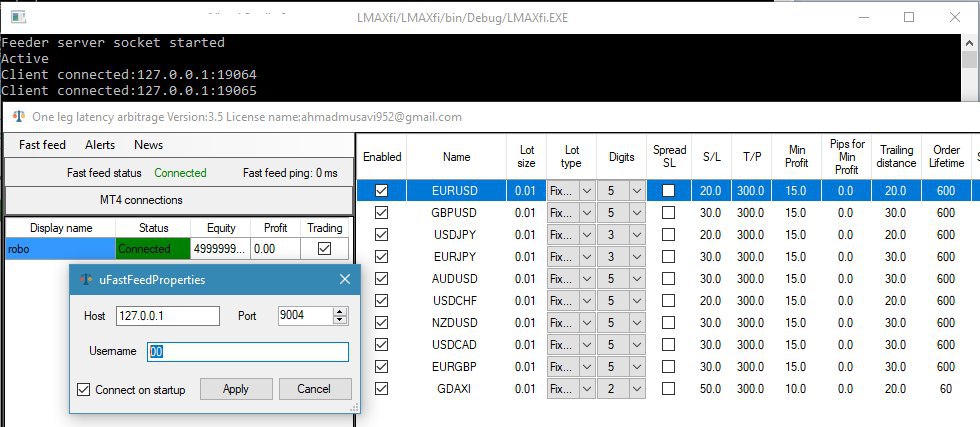Click the Trailing distance column header
Image resolution: width=980 pixels, height=427 pixels.
896,157
